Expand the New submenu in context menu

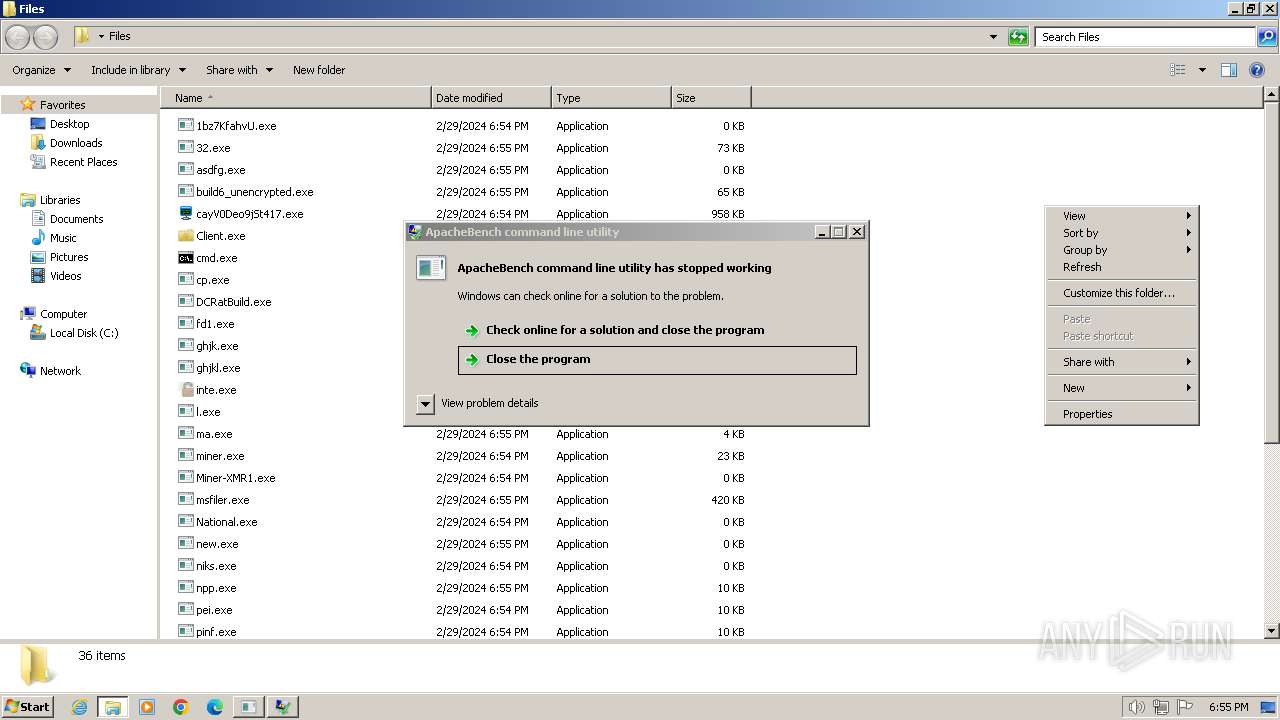tap(1122, 388)
